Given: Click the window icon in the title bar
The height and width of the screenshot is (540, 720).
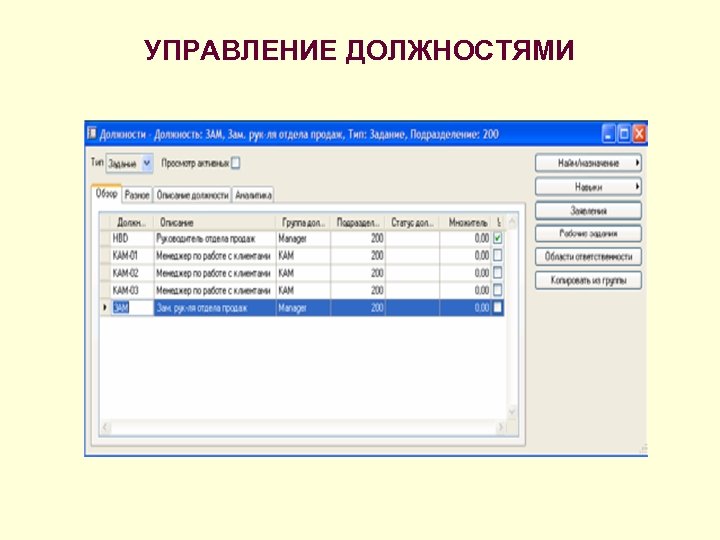Looking at the screenshot, I should [x=92, y=133].
